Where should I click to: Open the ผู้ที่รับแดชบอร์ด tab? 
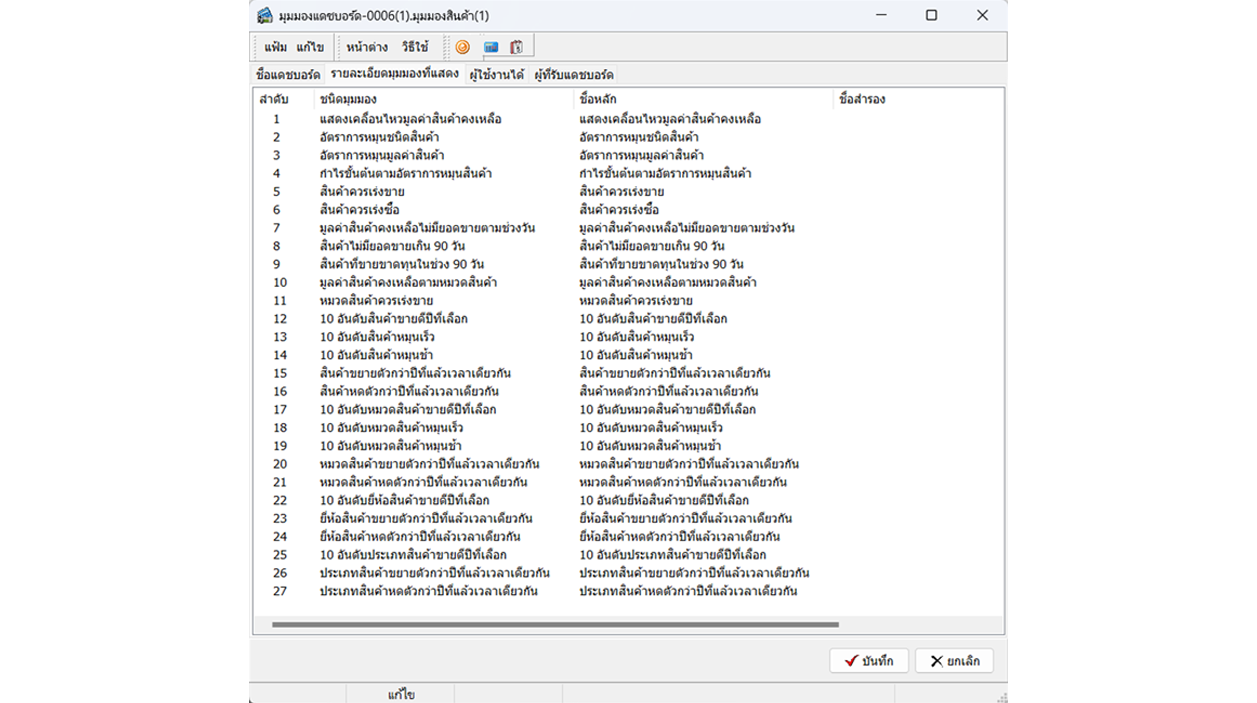click(573, 75)
